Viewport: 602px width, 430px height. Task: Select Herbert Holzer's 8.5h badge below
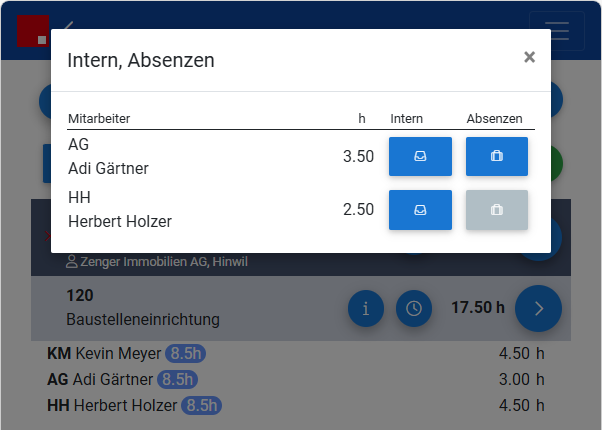pyautogui.click(x=202, y=405)
